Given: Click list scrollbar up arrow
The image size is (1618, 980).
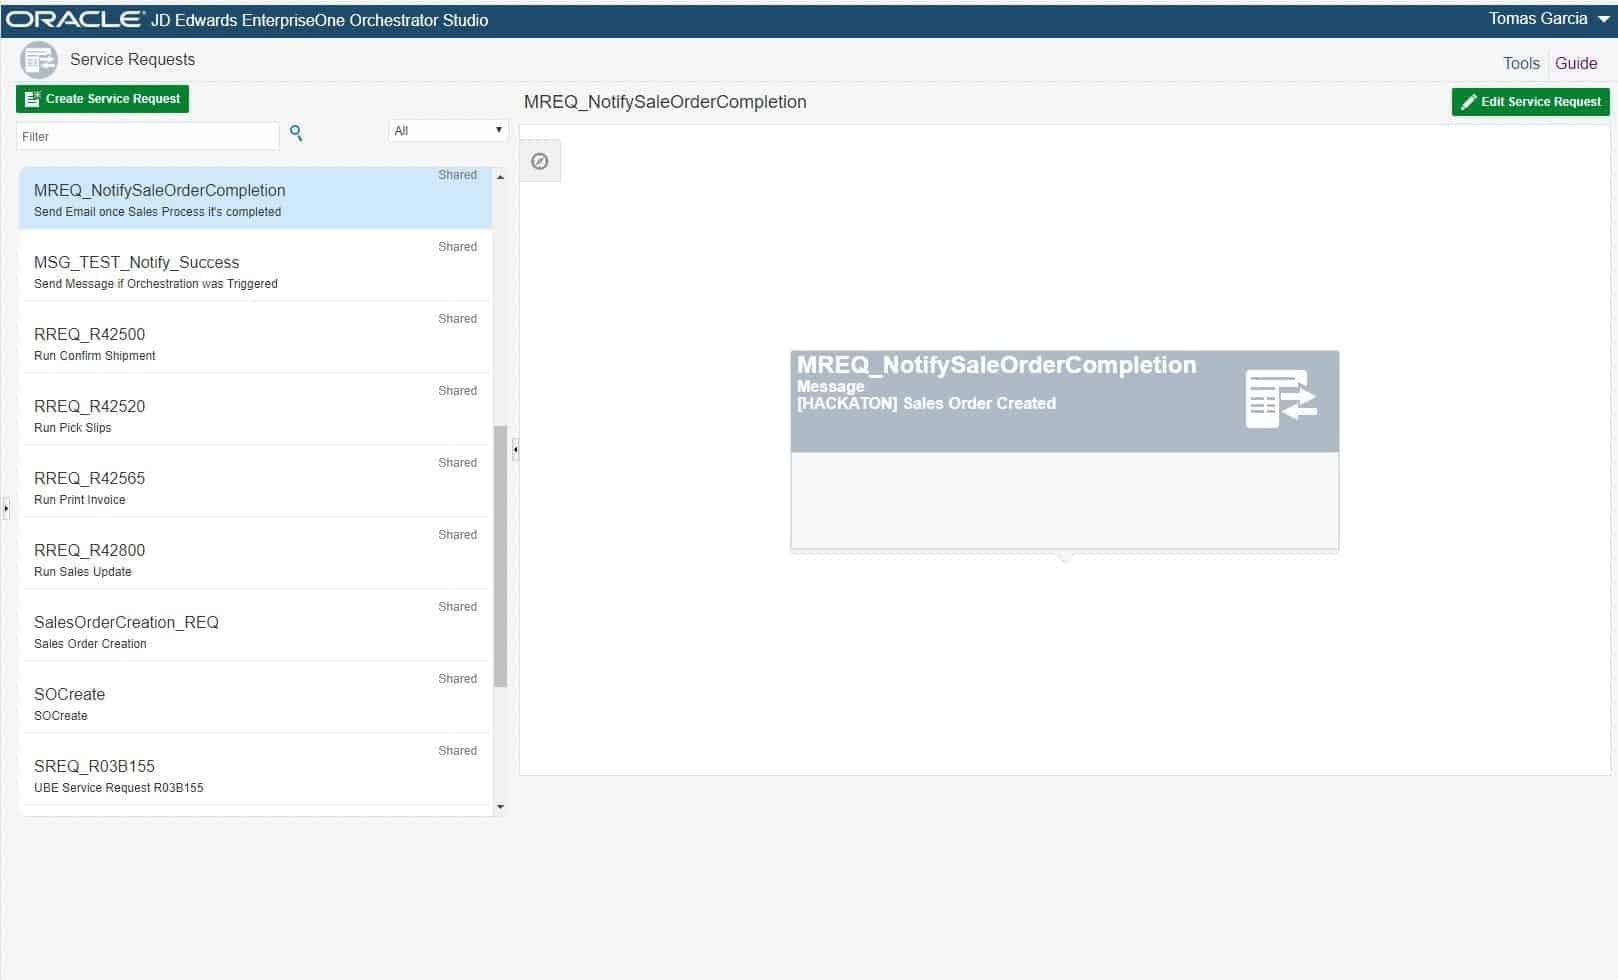Looking at the screenshot, I should point(500,177).
